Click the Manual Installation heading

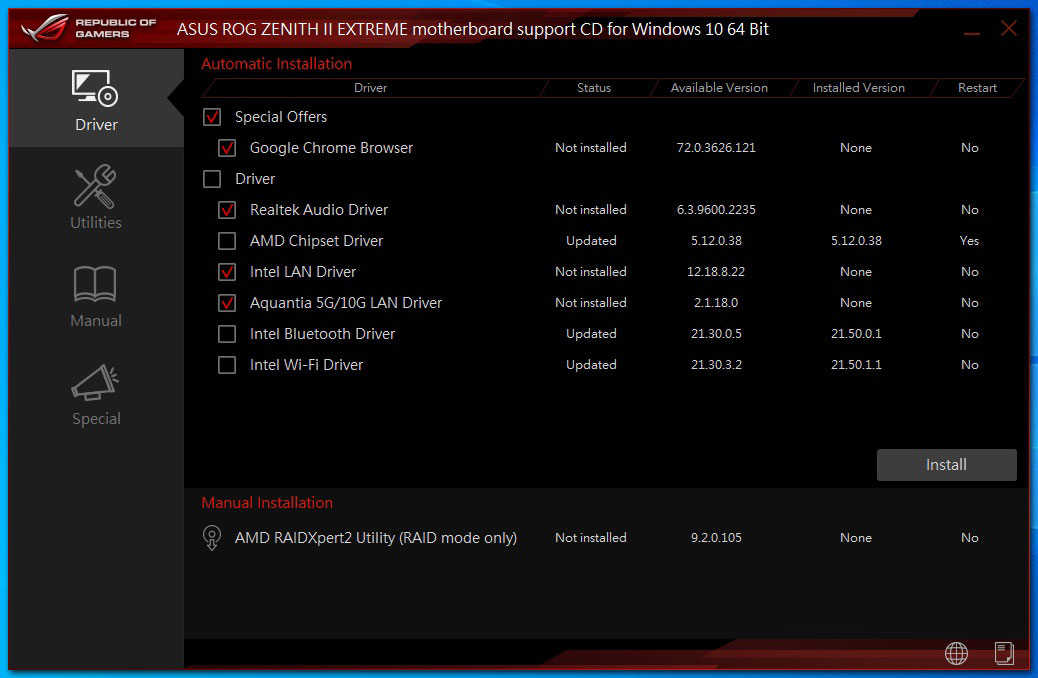coord(267,503)
